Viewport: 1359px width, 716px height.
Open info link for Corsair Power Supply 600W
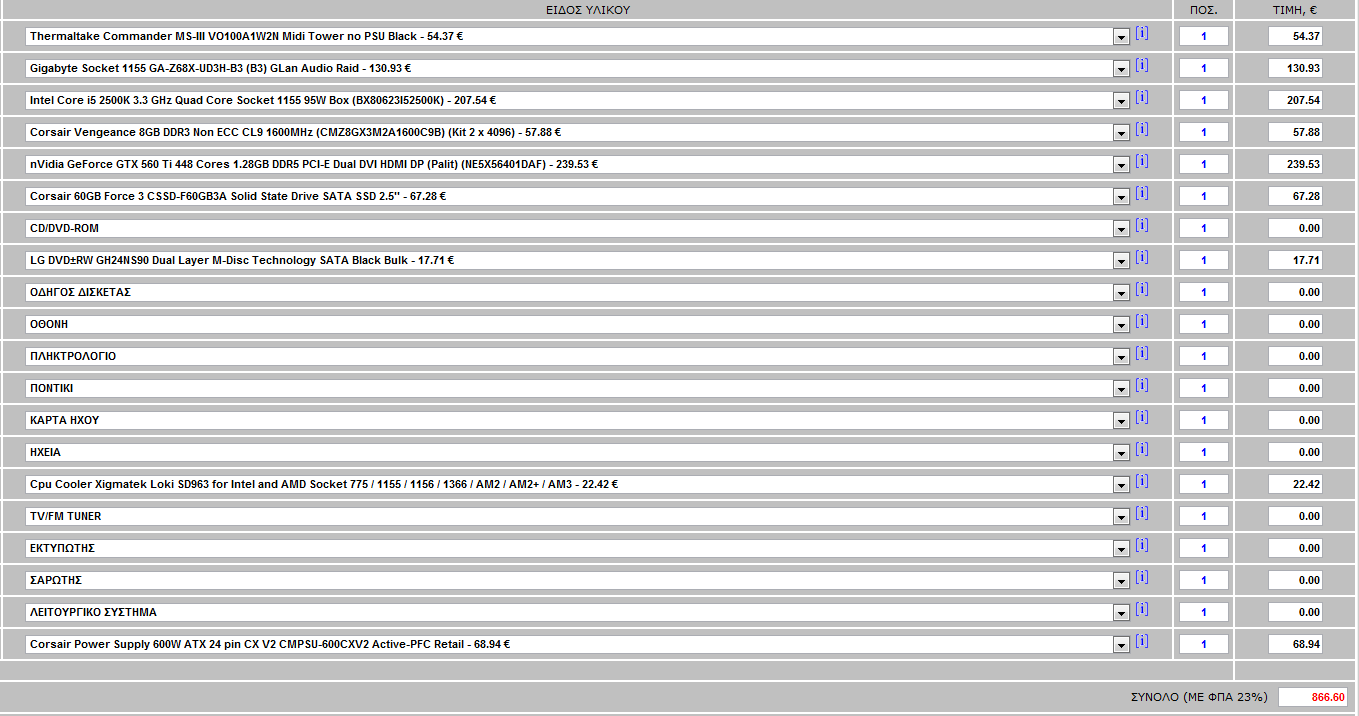[x=1142, y=641]
